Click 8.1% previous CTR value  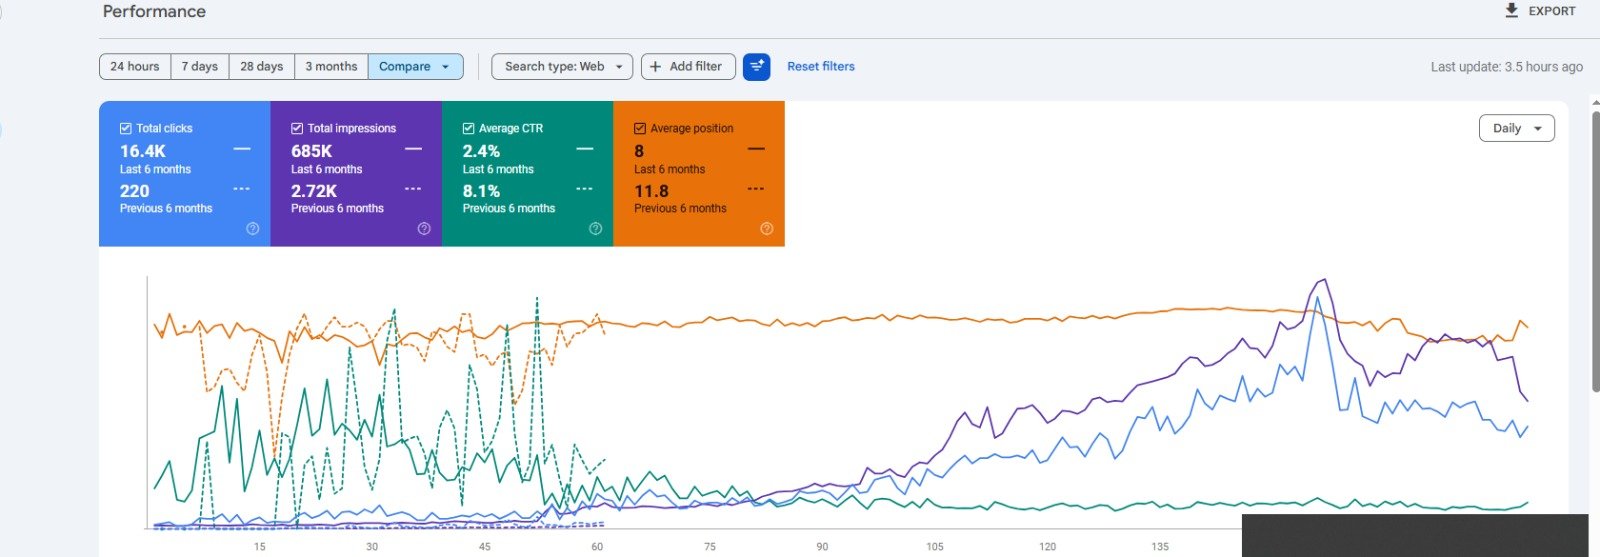(x=481, y=191)
